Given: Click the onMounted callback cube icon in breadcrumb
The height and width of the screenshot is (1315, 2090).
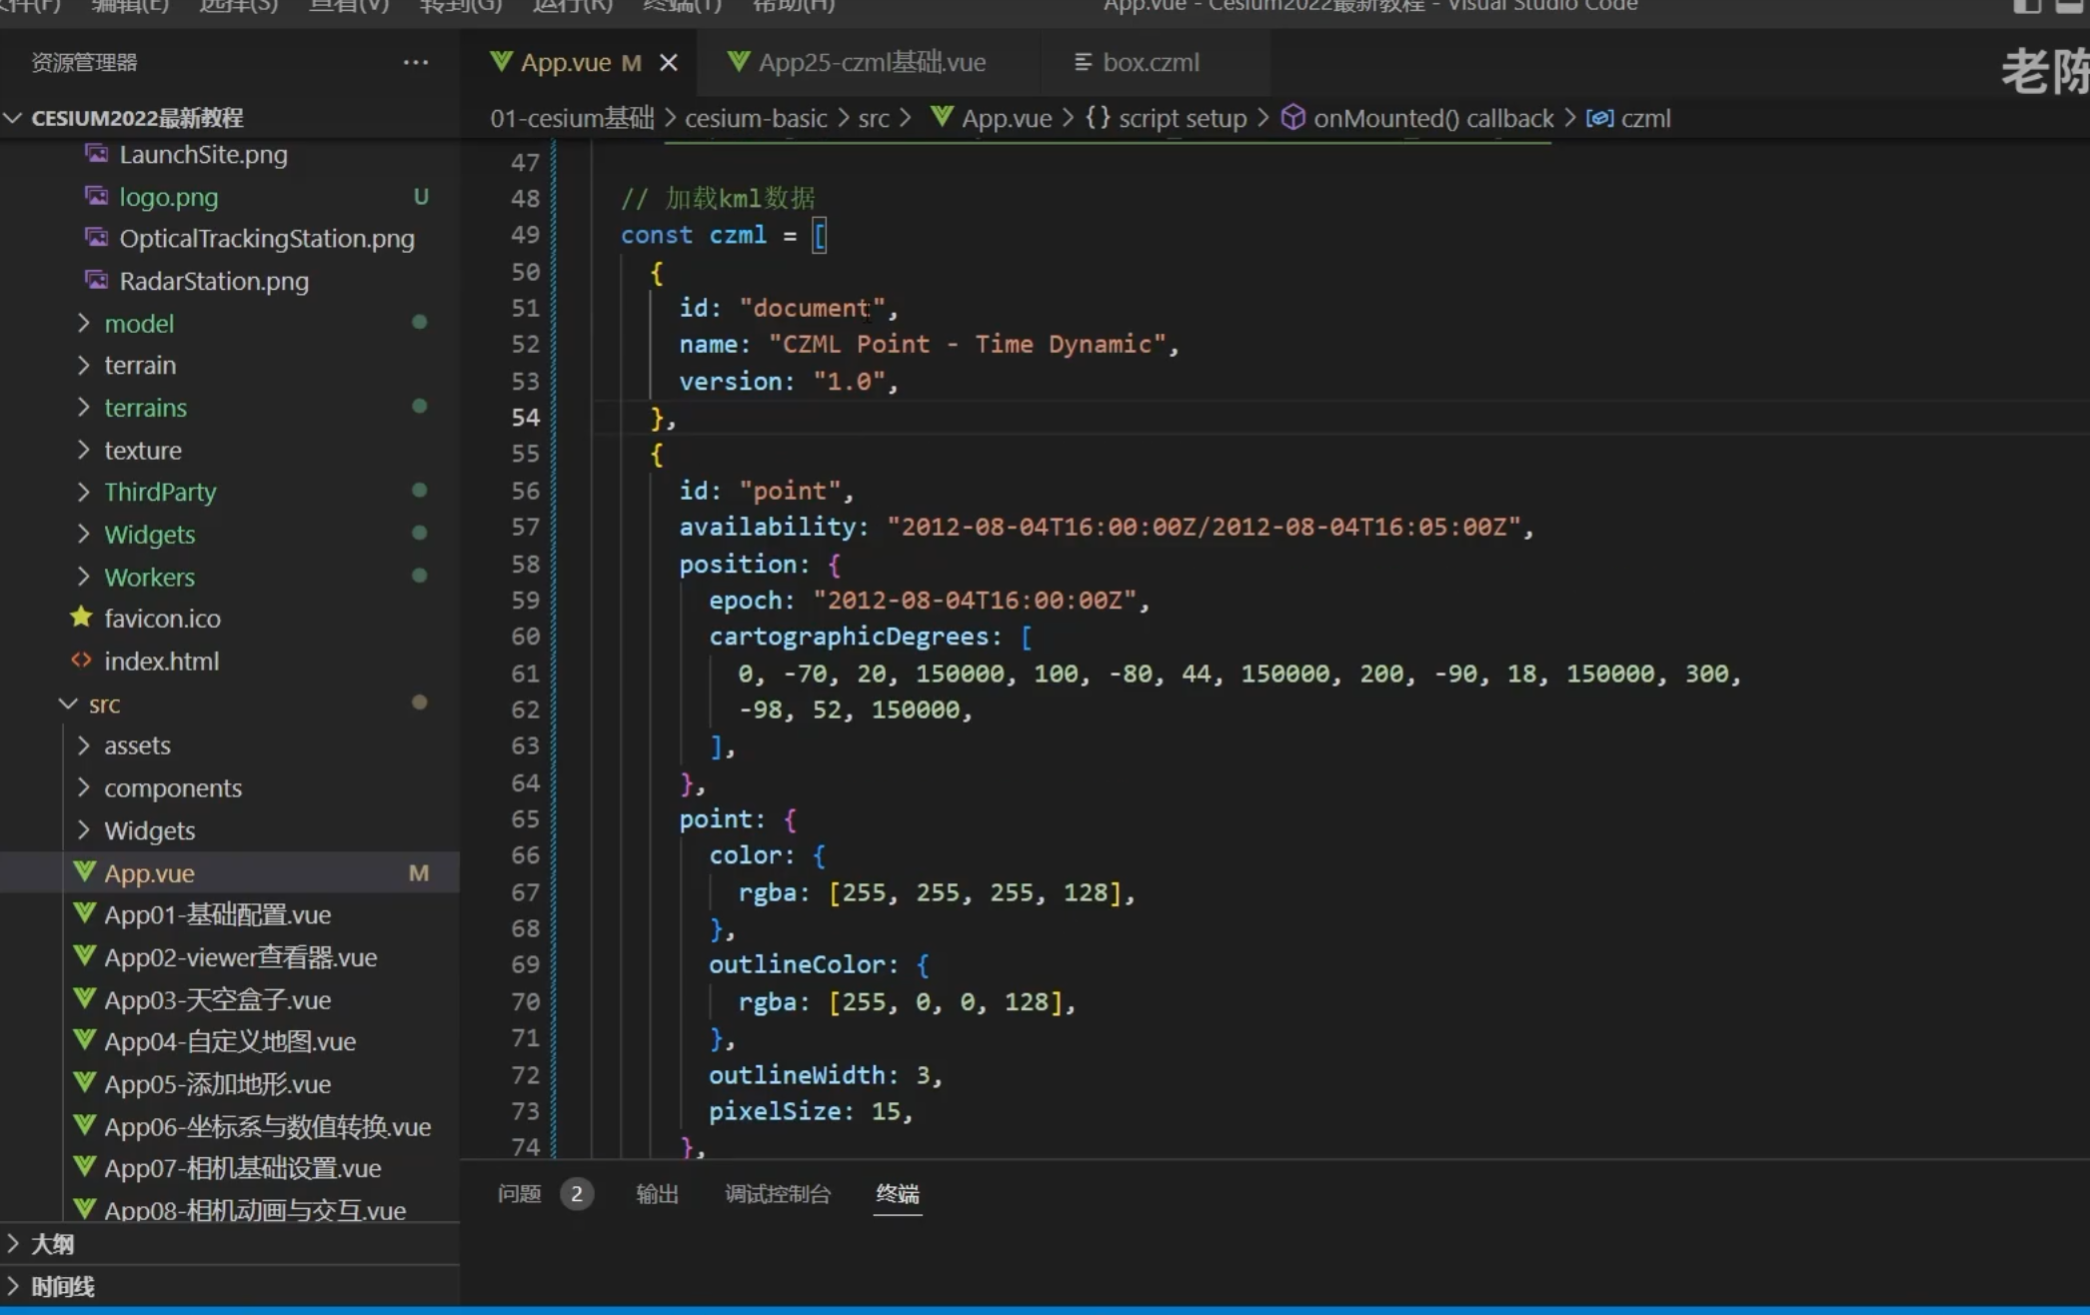Looking at the screenshot, I should coord(1293,118).
